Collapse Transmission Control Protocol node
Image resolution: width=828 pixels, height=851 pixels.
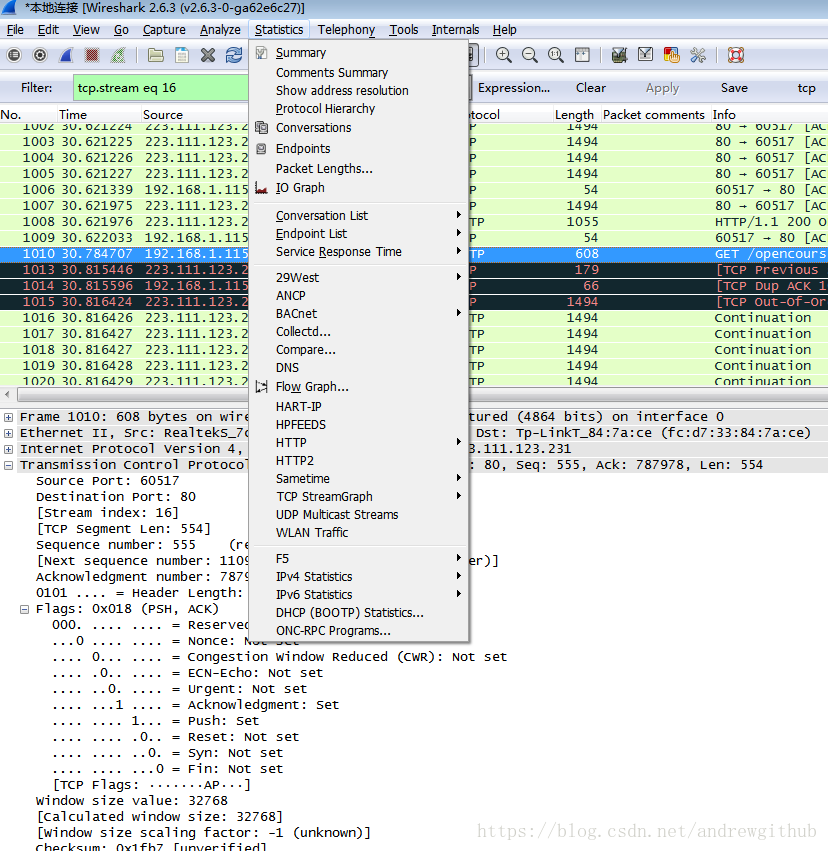(8, 465)
